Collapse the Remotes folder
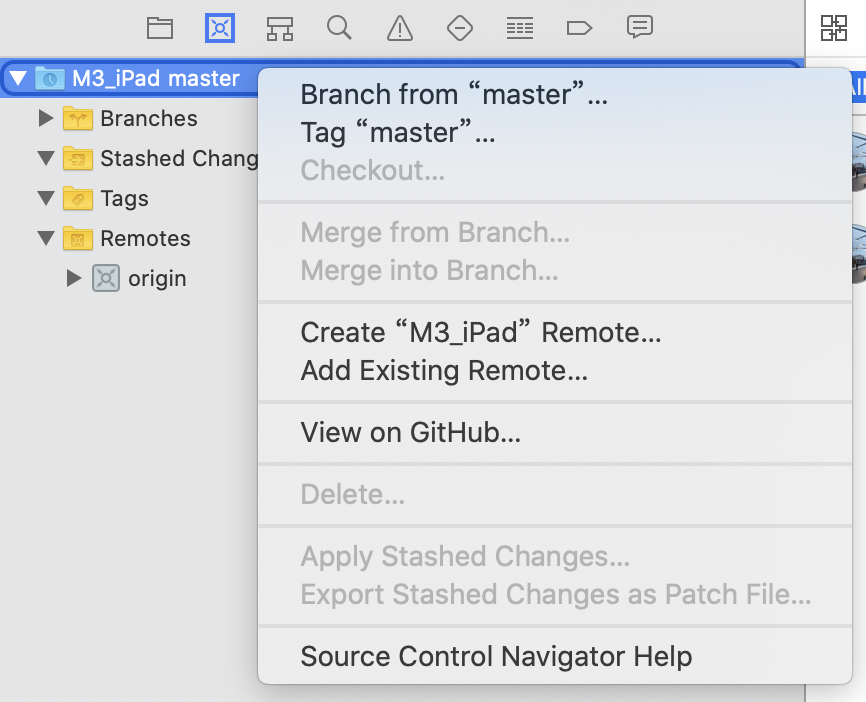Screen dimensions: 866x702 tap(46, 238)
